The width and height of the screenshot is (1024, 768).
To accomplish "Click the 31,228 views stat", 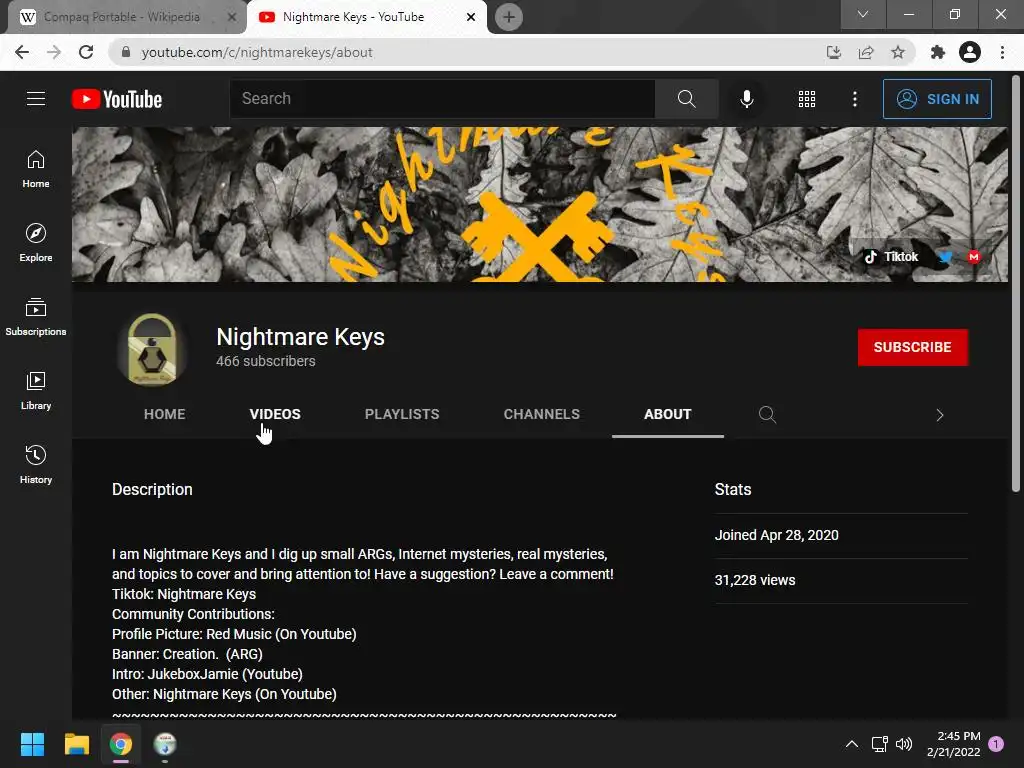I will pyautogui.click(x=755, y=581).
